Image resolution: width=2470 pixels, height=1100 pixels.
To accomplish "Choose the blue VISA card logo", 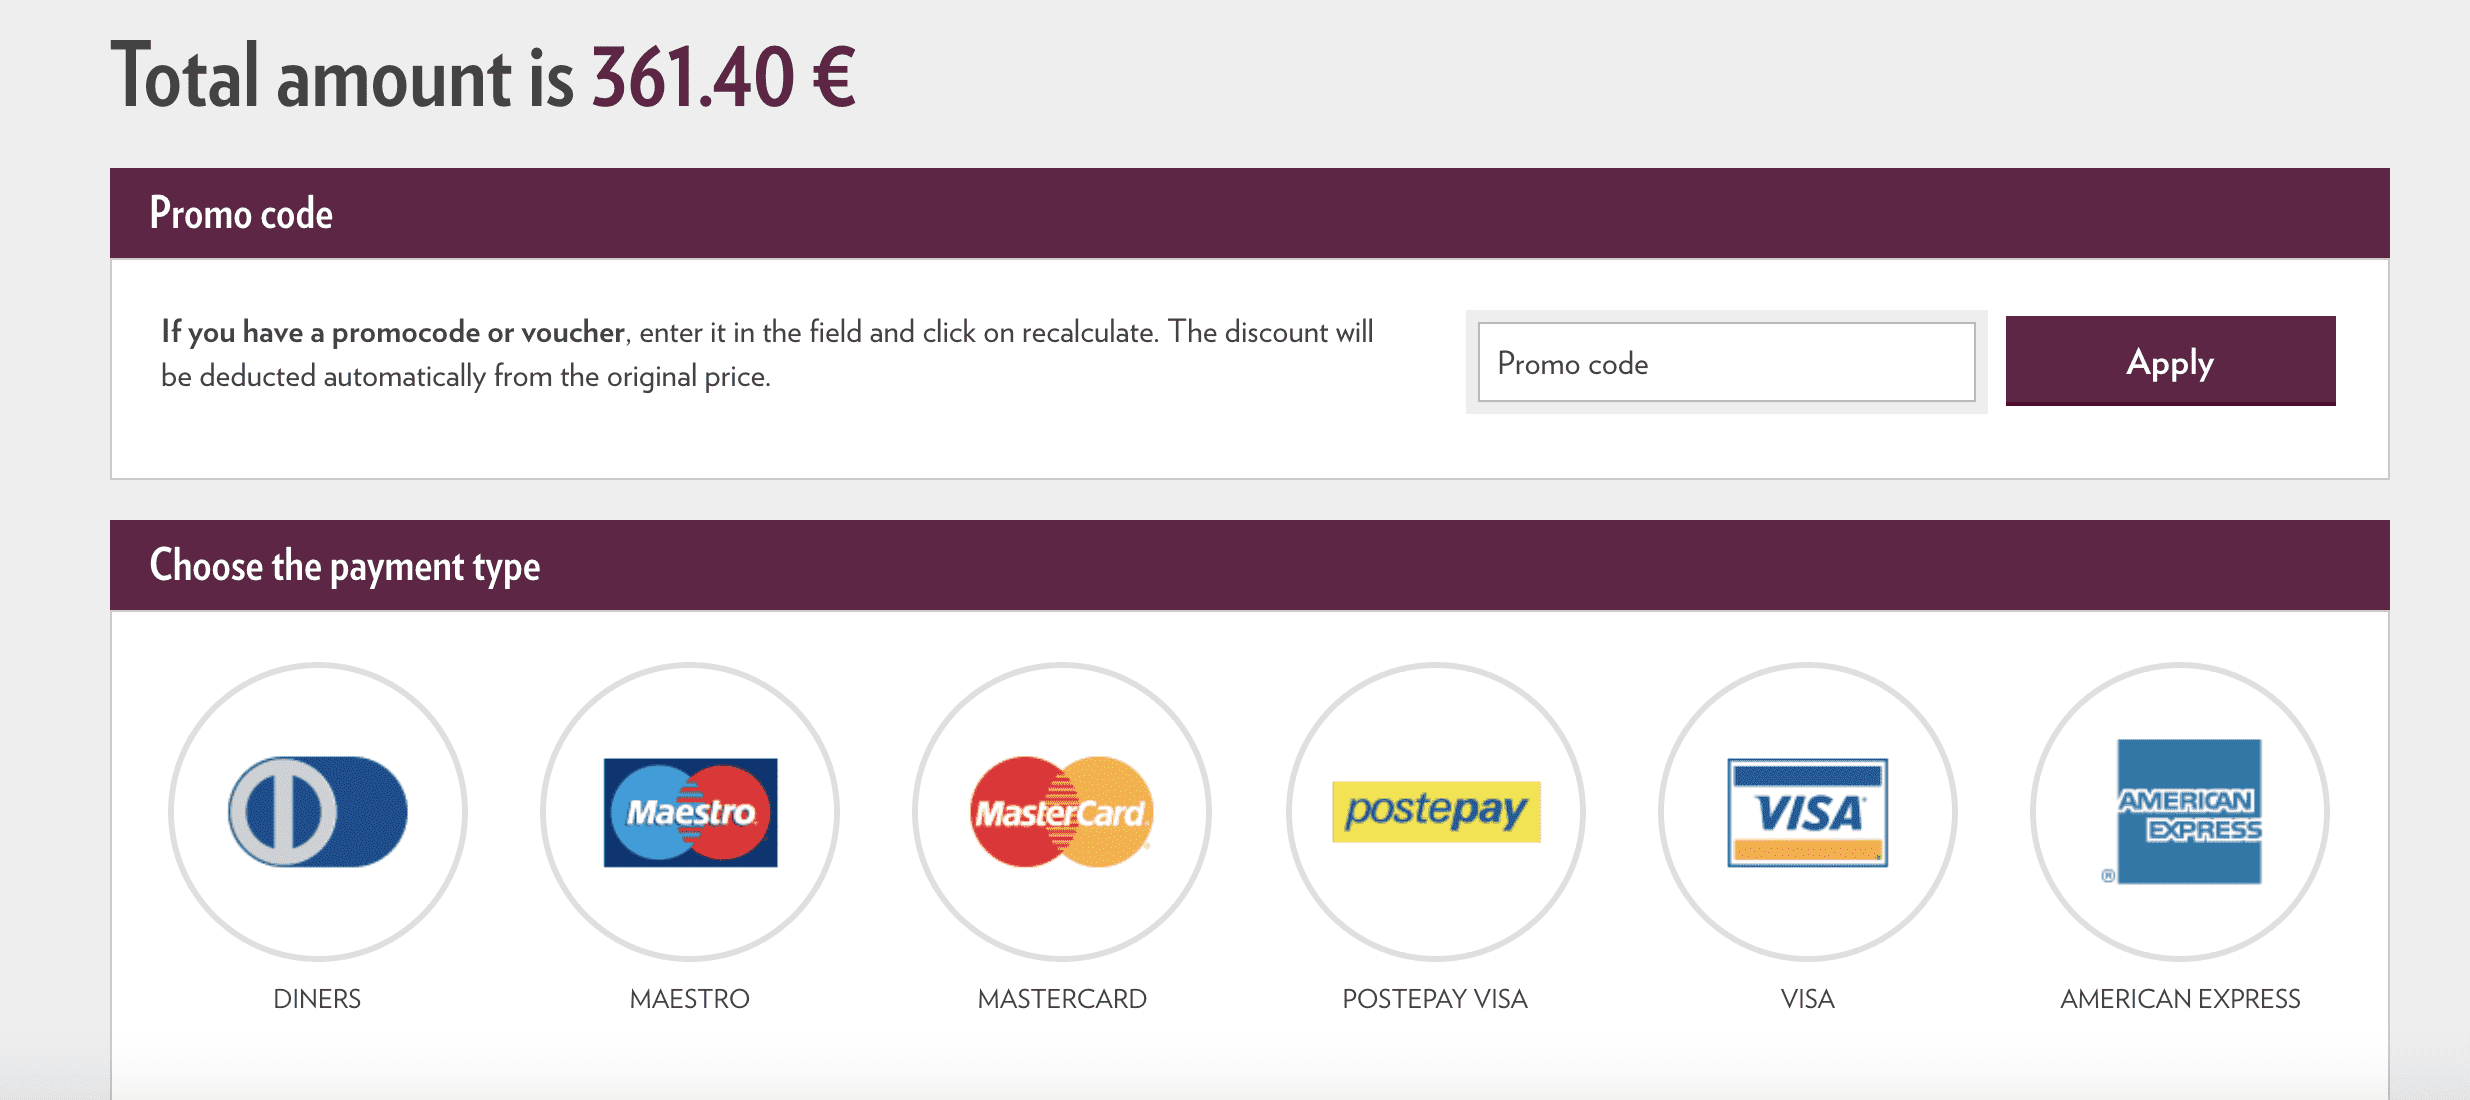I will [x=1807, y=811].
